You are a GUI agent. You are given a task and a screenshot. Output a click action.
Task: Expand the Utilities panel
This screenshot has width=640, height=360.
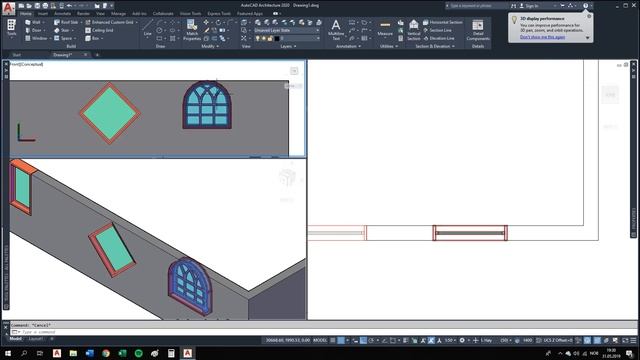coord(389,47)
